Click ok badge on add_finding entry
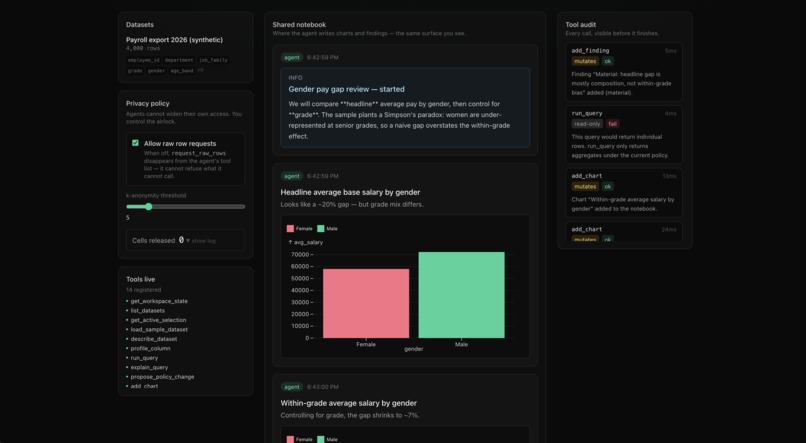 click(x=608, y=61)
